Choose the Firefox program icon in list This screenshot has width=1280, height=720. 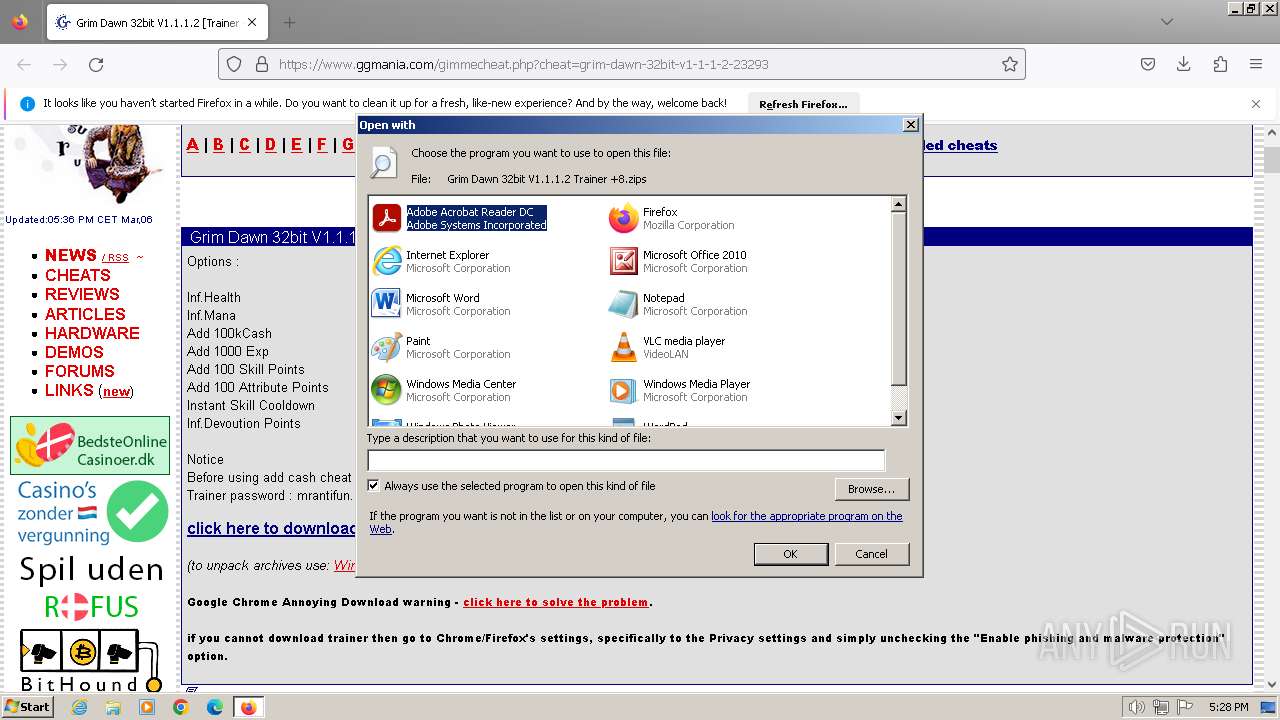coord(624,218)
